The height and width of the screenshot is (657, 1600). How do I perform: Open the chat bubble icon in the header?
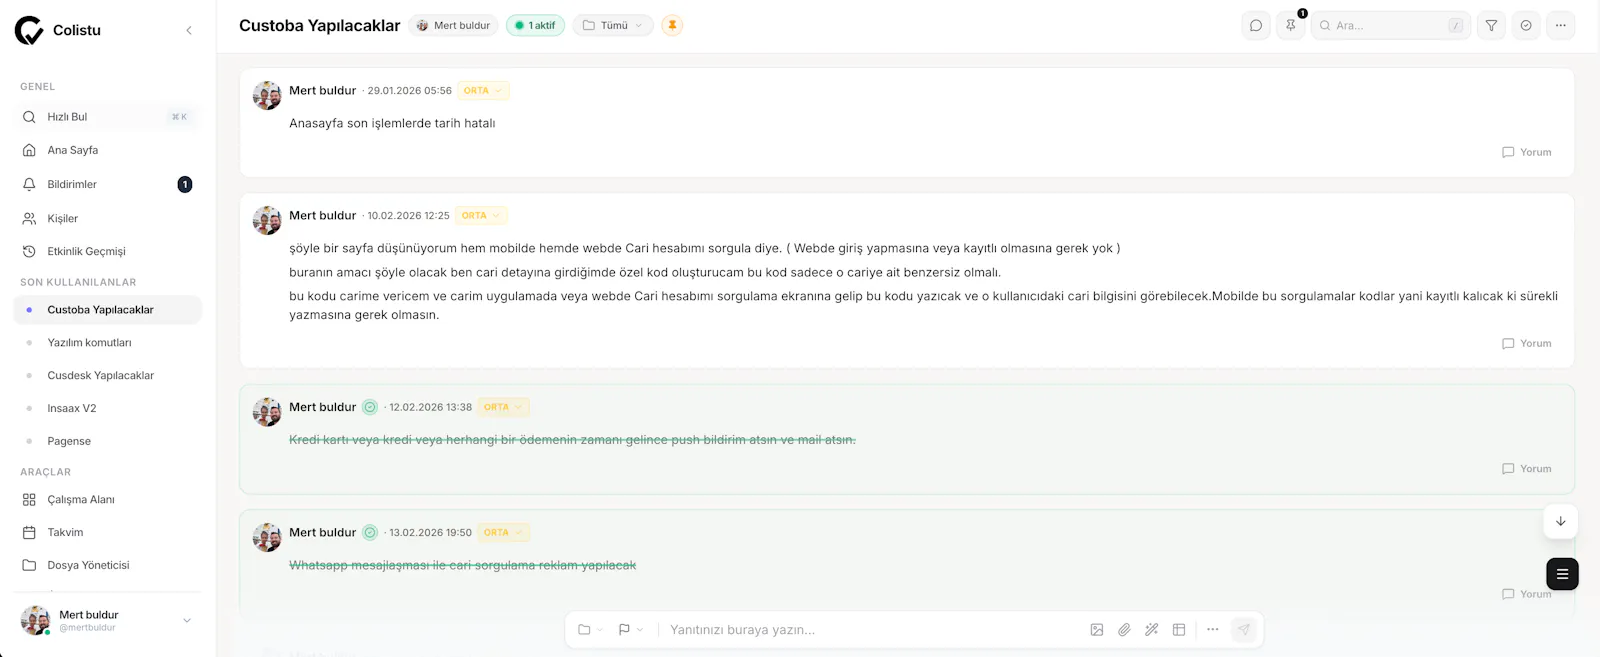1256,25
